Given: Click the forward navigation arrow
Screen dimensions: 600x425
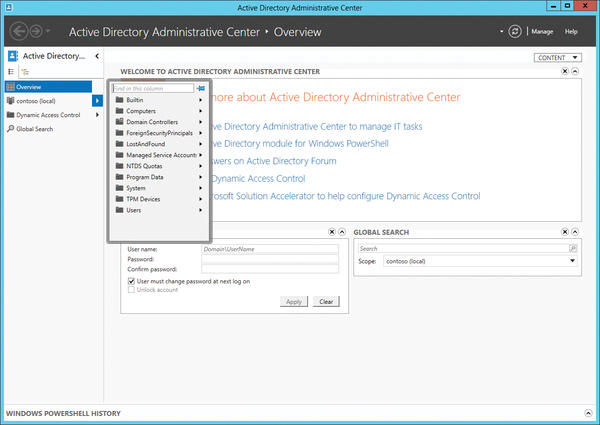Looking at the screenshot, I should click(x=36, y=31).
